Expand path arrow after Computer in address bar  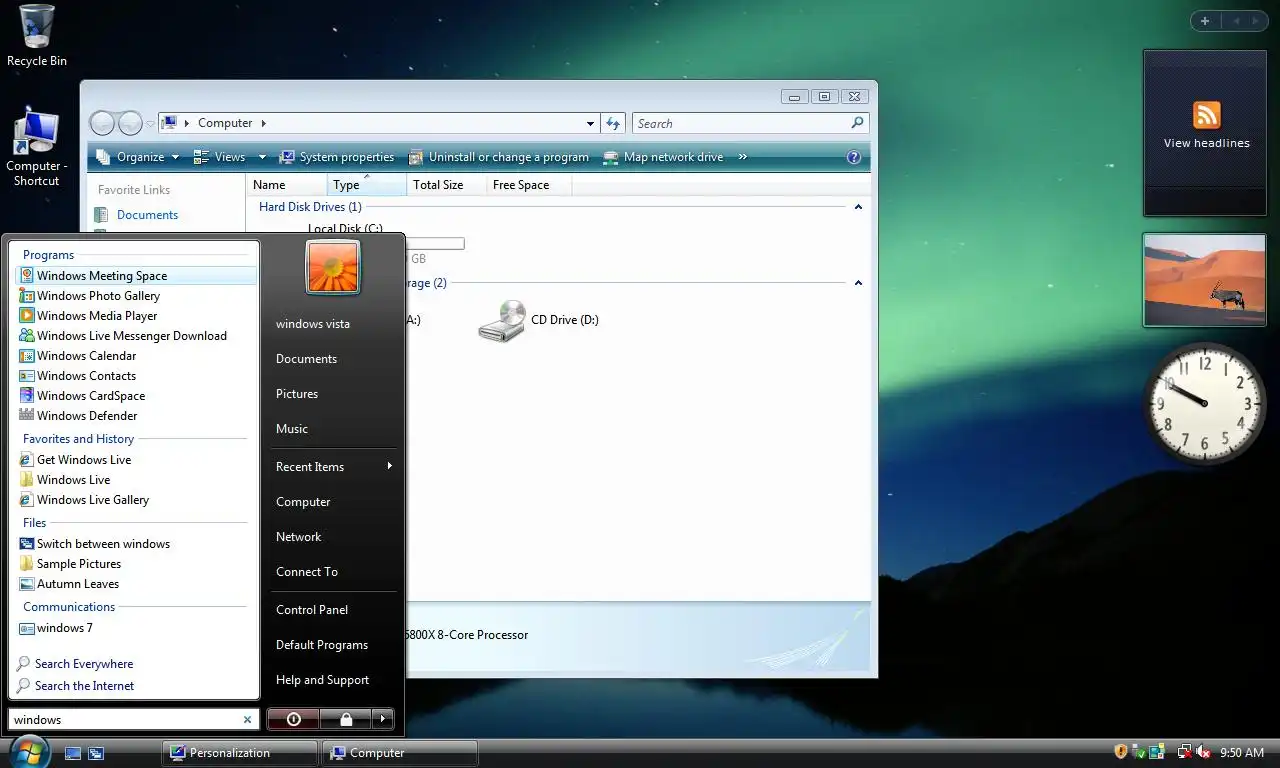click(x=264, y=123)
